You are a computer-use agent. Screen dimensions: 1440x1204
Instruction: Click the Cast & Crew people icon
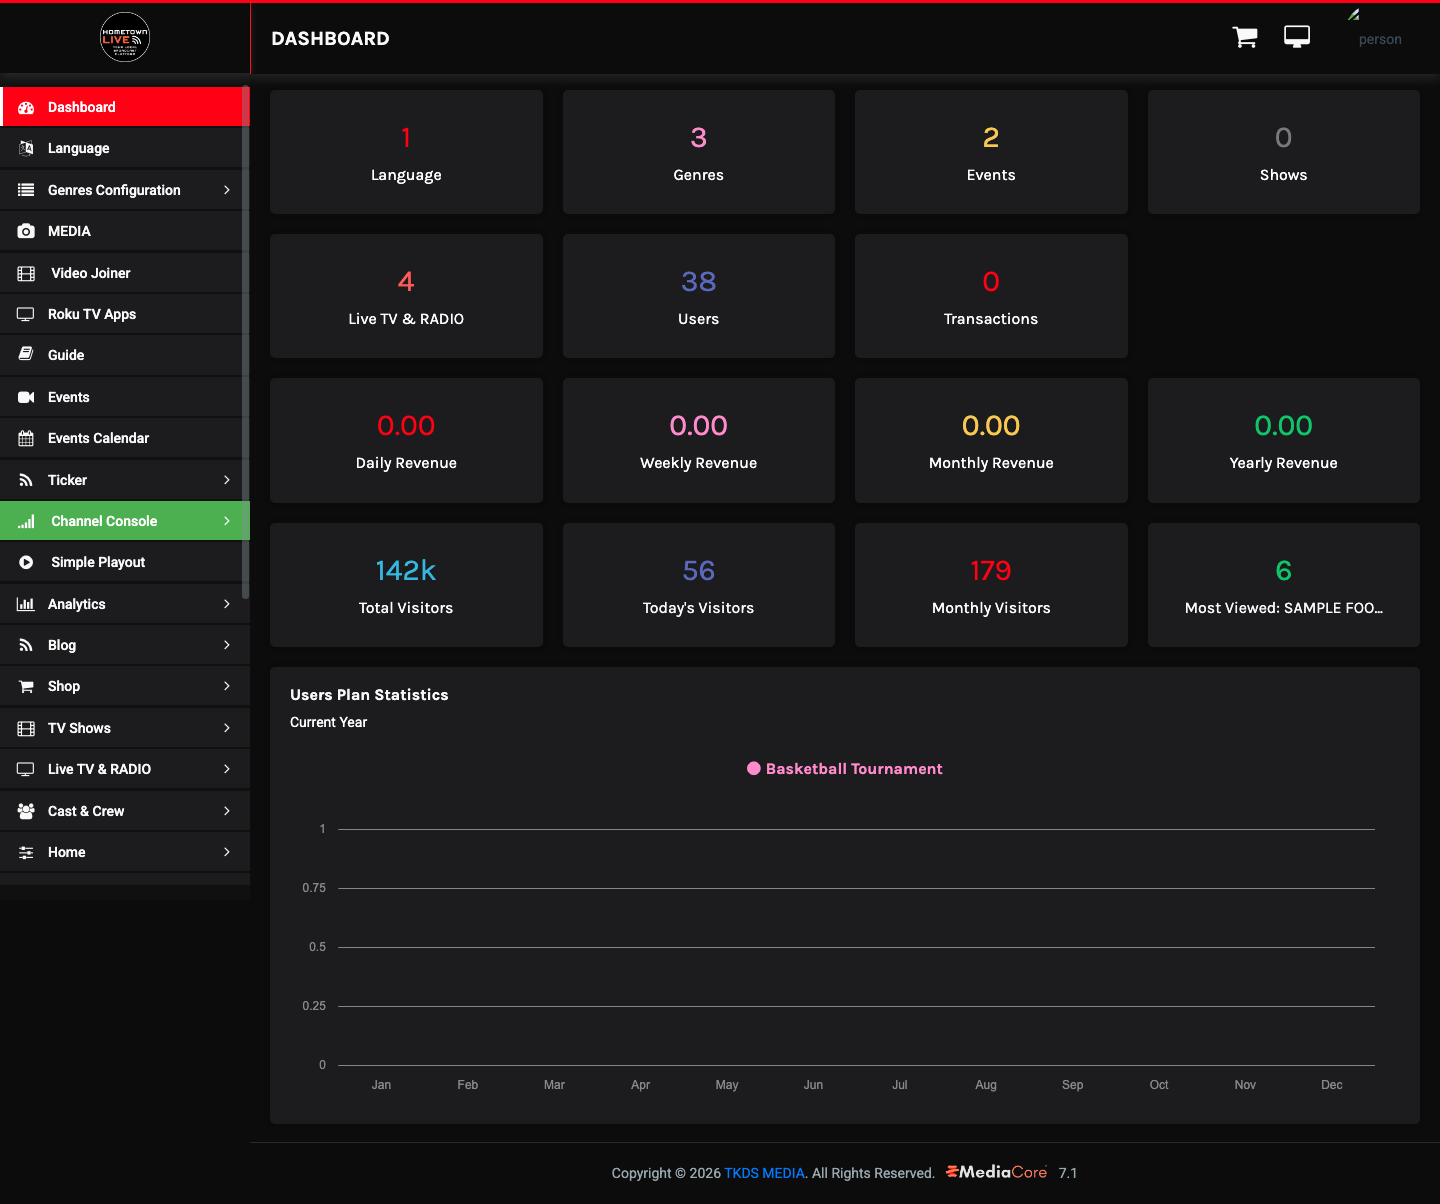26,811
